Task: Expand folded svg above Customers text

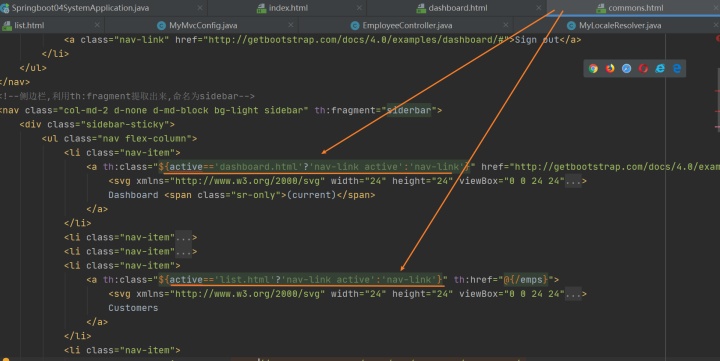Action: pyautogui.click(x=573, y=294)
